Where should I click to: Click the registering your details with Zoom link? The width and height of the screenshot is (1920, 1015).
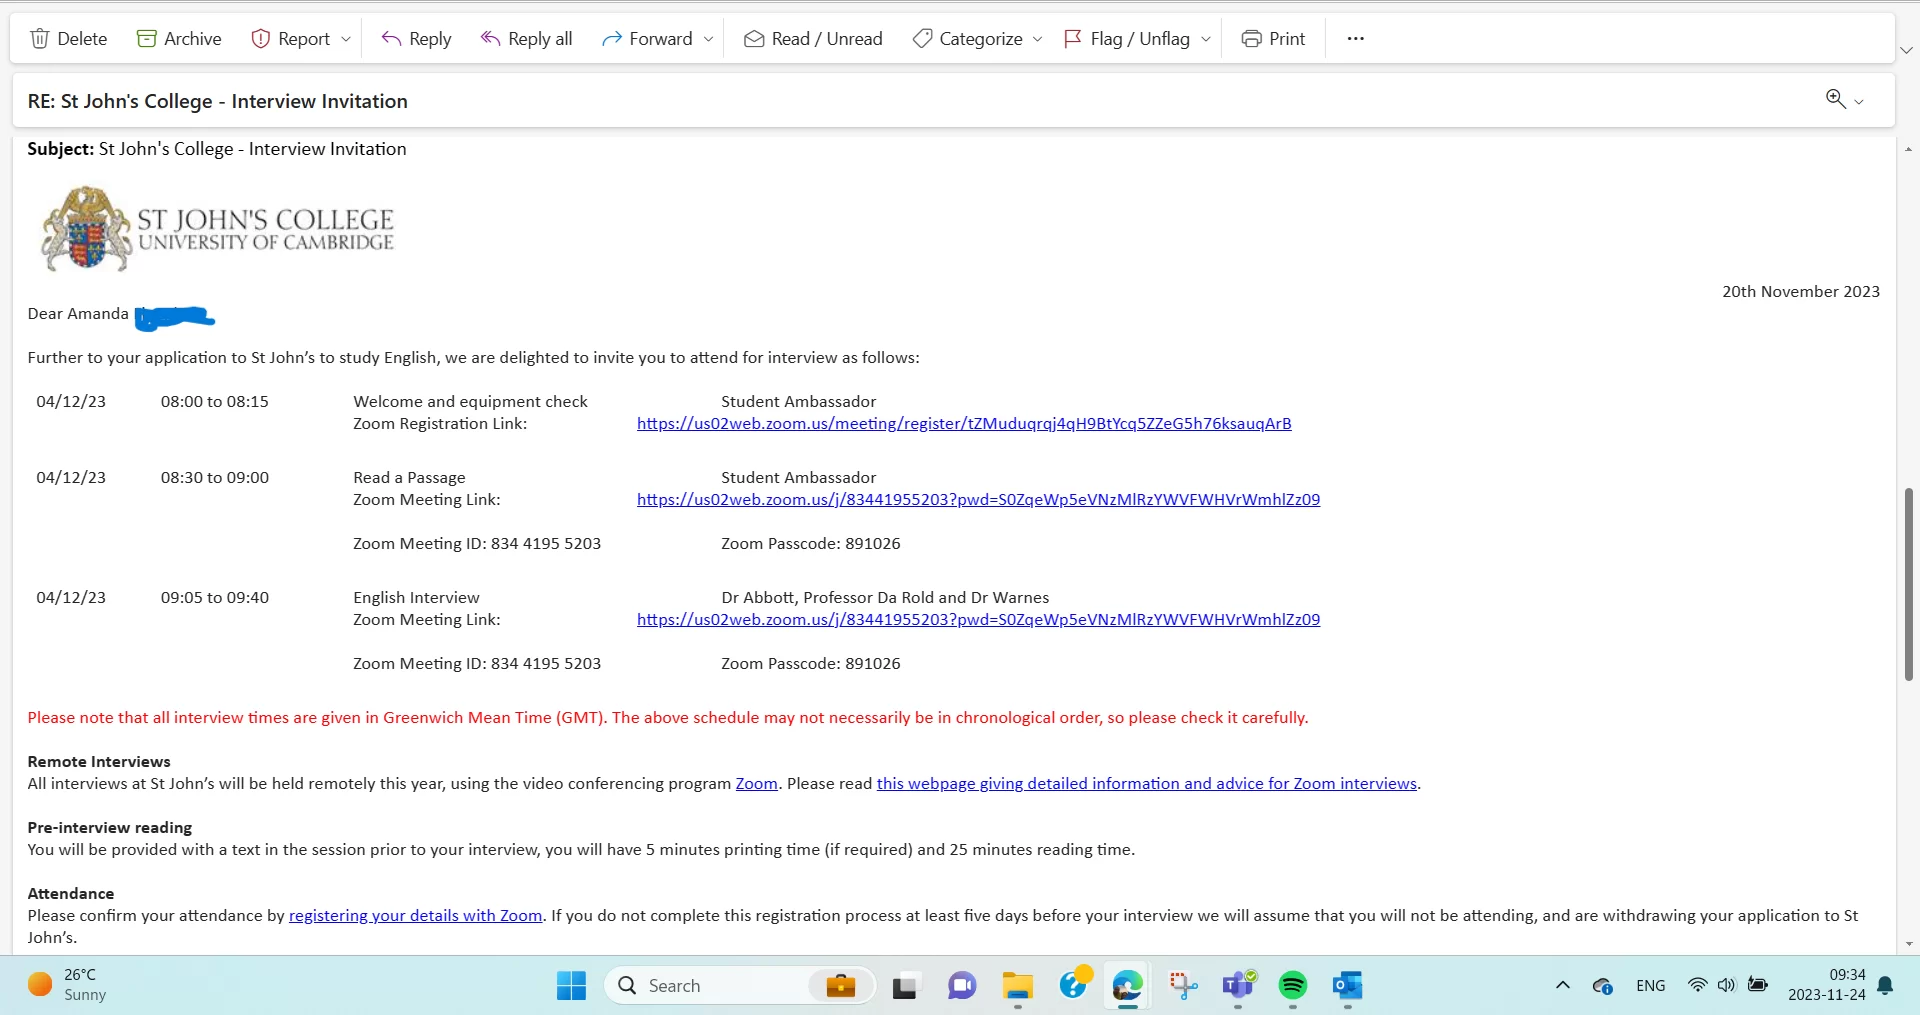[415, 916]
